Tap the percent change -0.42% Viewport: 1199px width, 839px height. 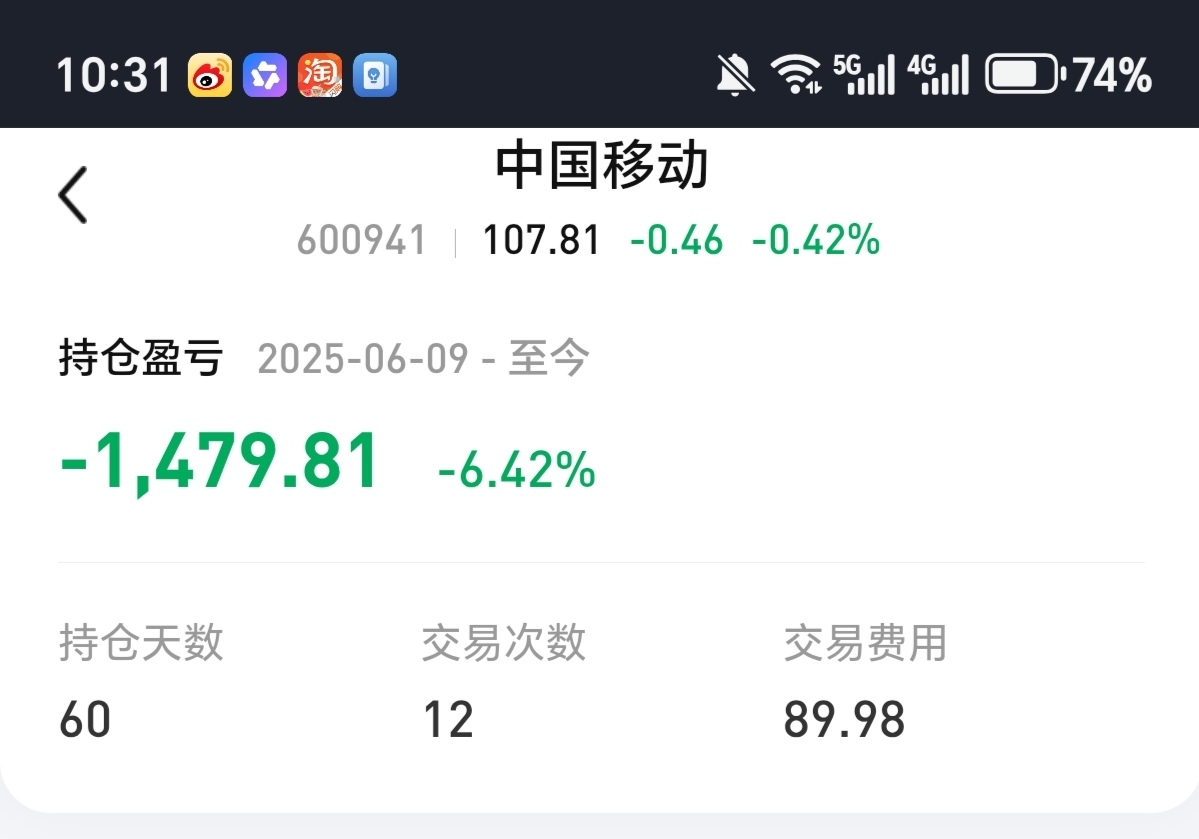pyautogui.click(x=816, y=240)
